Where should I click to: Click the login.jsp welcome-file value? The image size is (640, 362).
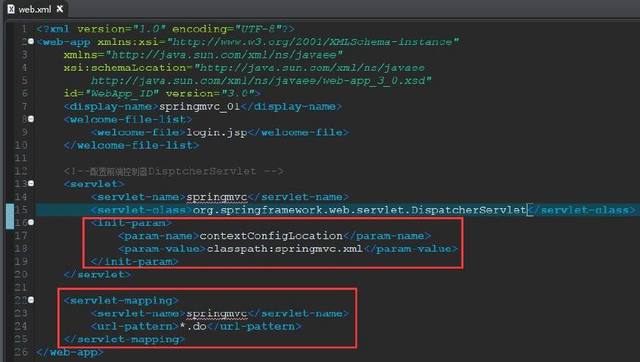point(216,132)
